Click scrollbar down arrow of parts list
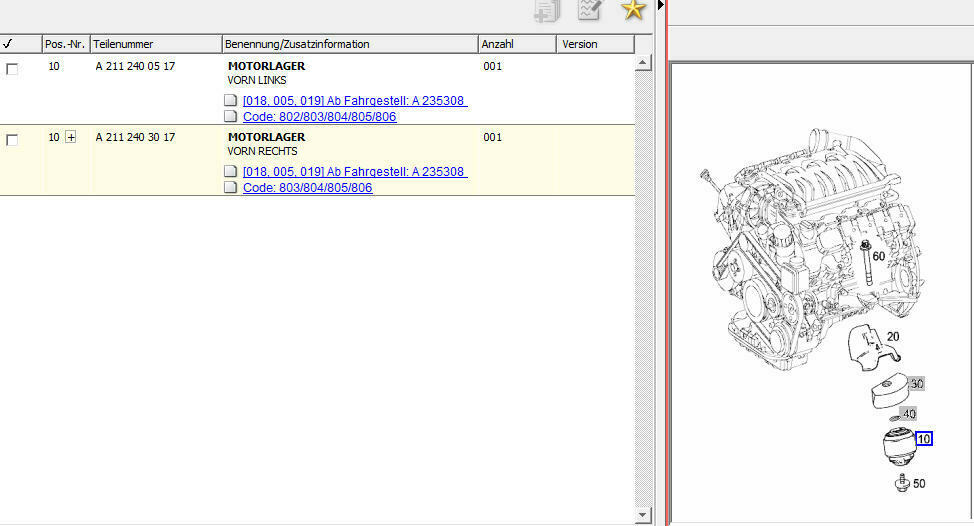 click(643, 515)
